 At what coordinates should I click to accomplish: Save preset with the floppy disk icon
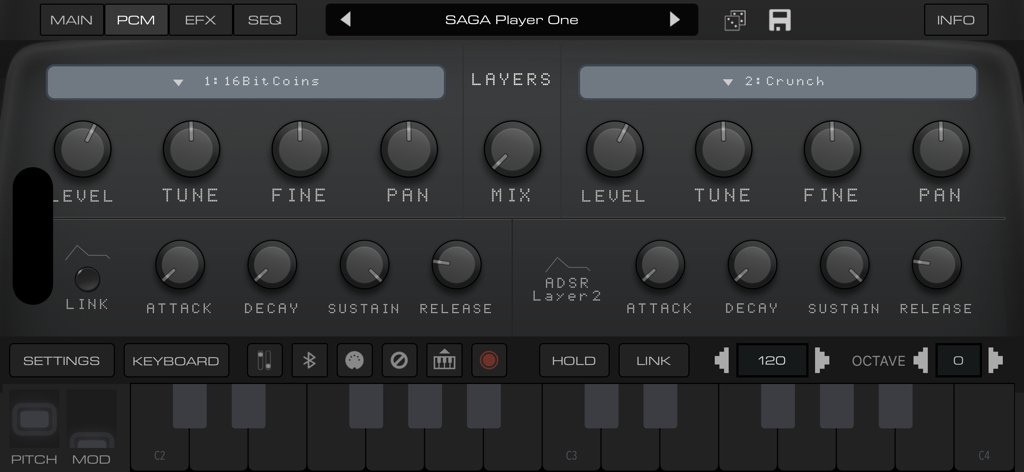point(780,20)
